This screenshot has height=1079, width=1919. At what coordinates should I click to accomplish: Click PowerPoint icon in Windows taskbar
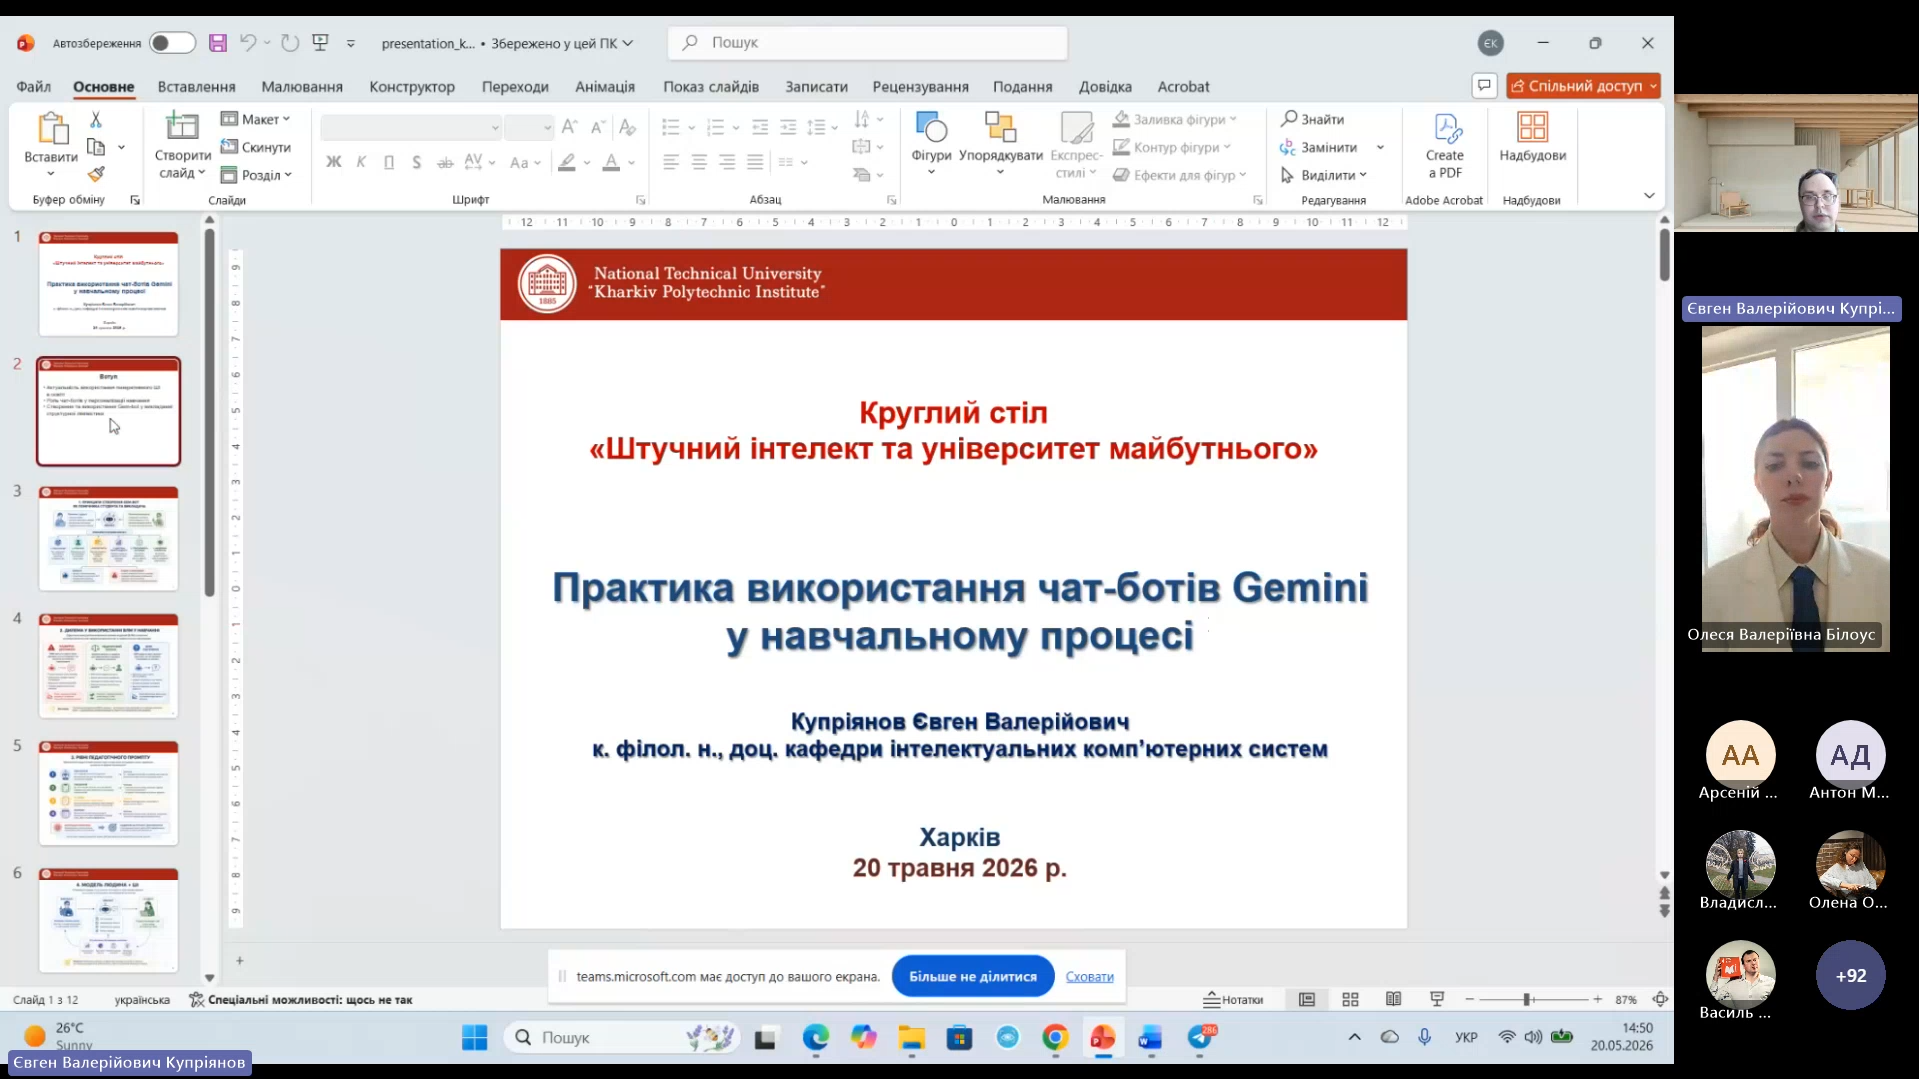[x=1103, y=1038]
